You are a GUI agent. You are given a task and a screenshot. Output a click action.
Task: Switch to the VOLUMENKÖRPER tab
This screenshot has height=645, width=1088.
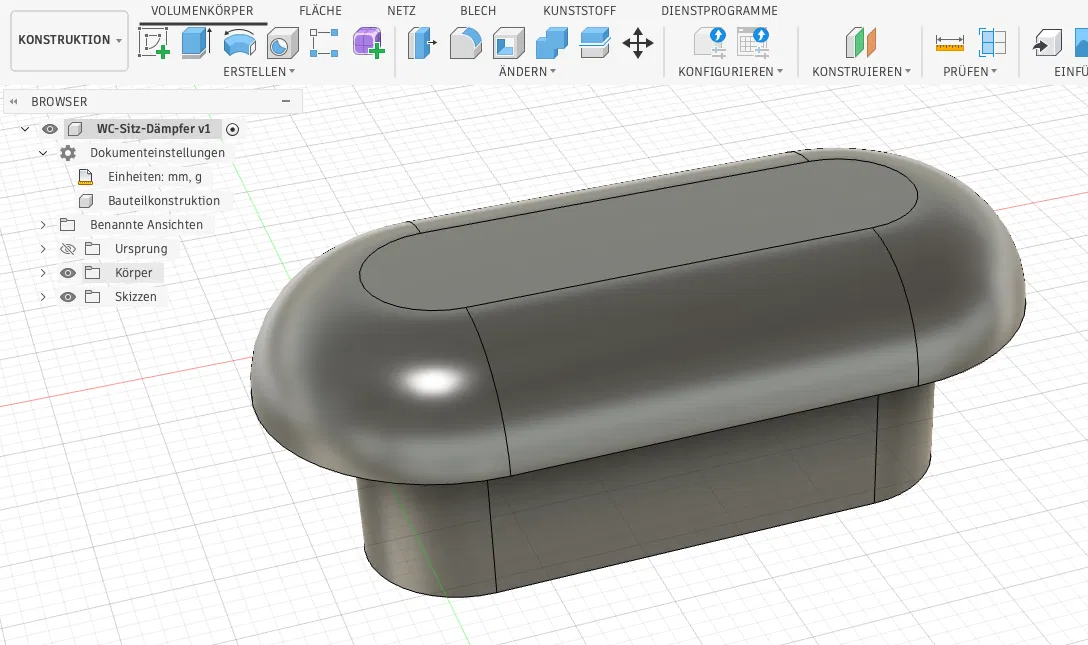pos(202,10)
